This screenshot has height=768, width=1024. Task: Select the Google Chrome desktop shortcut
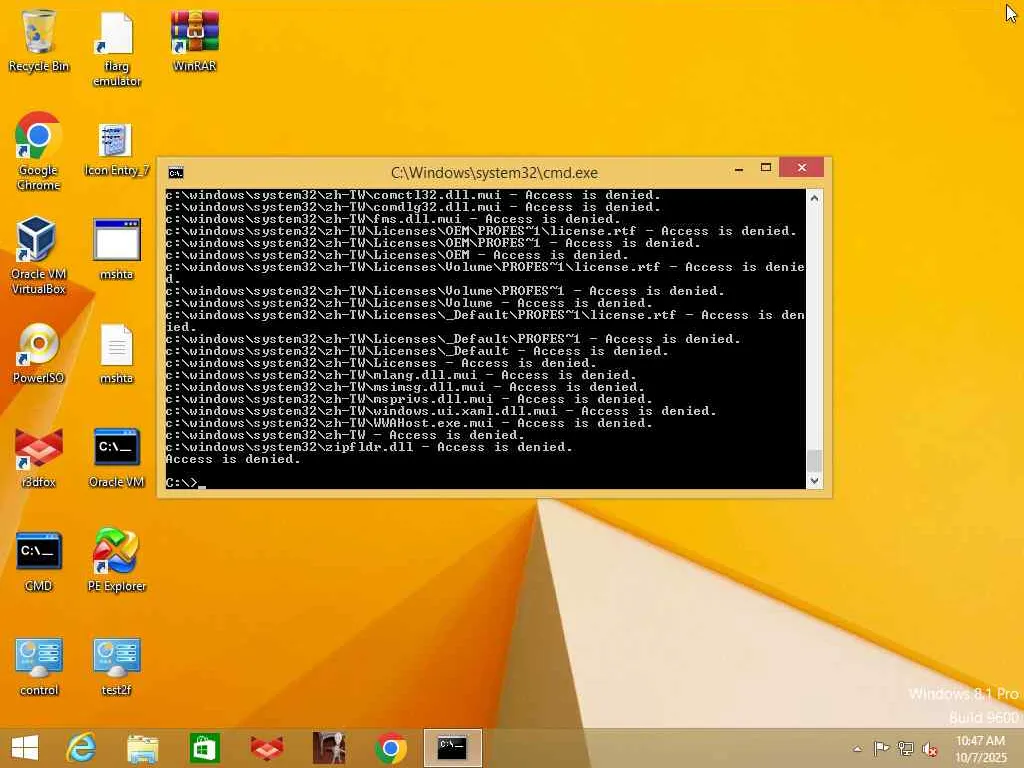[x=39, y=152]
